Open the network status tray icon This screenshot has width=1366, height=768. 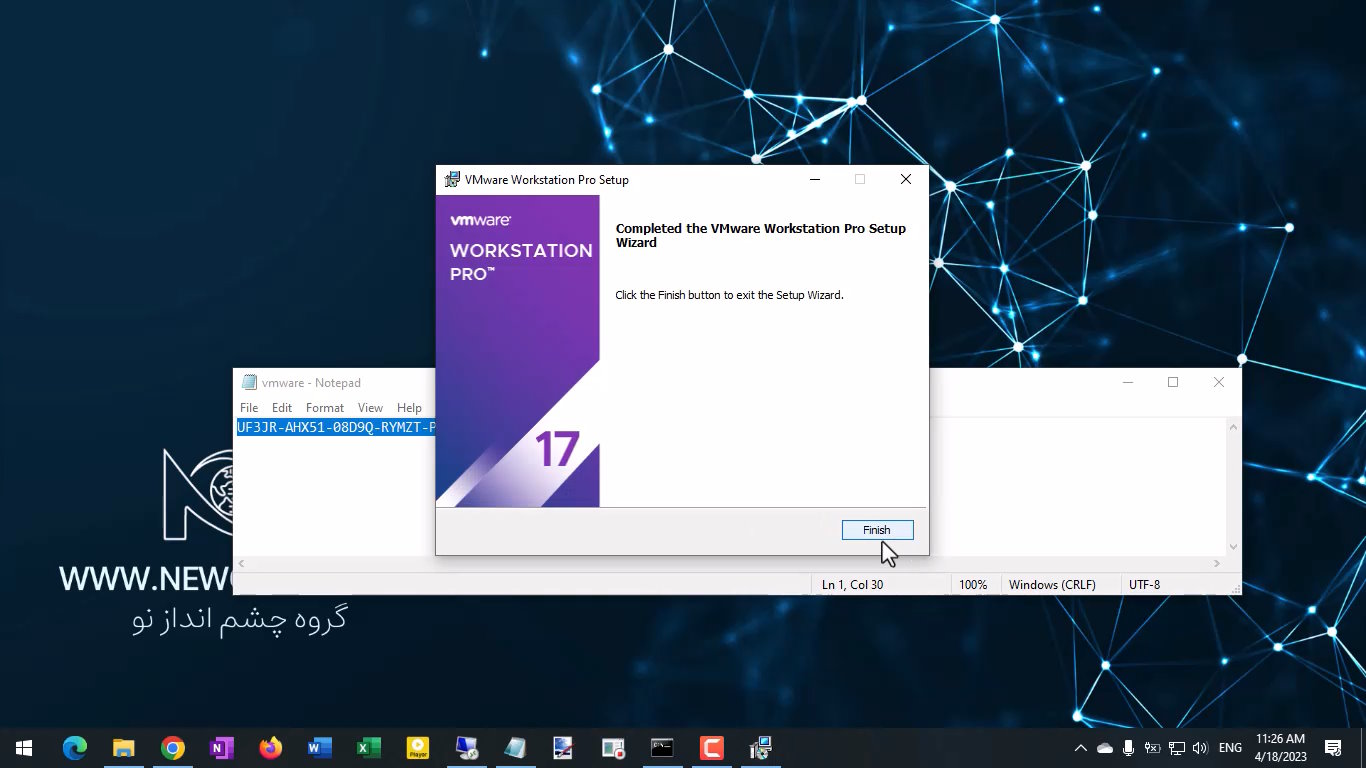[x=1177, y=748]
